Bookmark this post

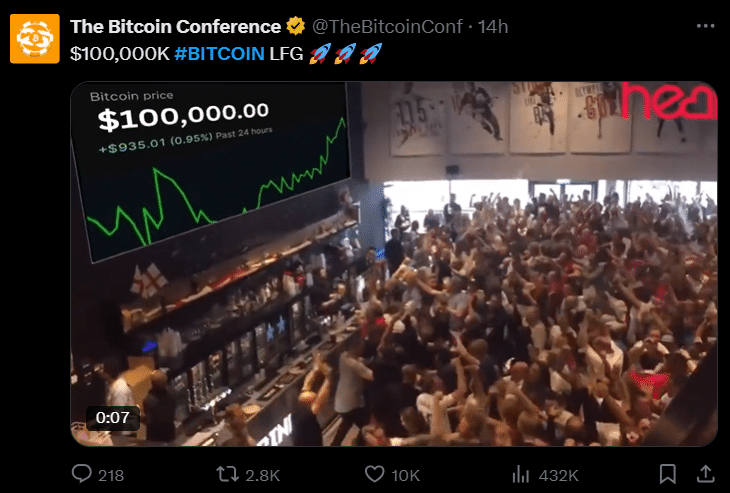tap(668, 474)
